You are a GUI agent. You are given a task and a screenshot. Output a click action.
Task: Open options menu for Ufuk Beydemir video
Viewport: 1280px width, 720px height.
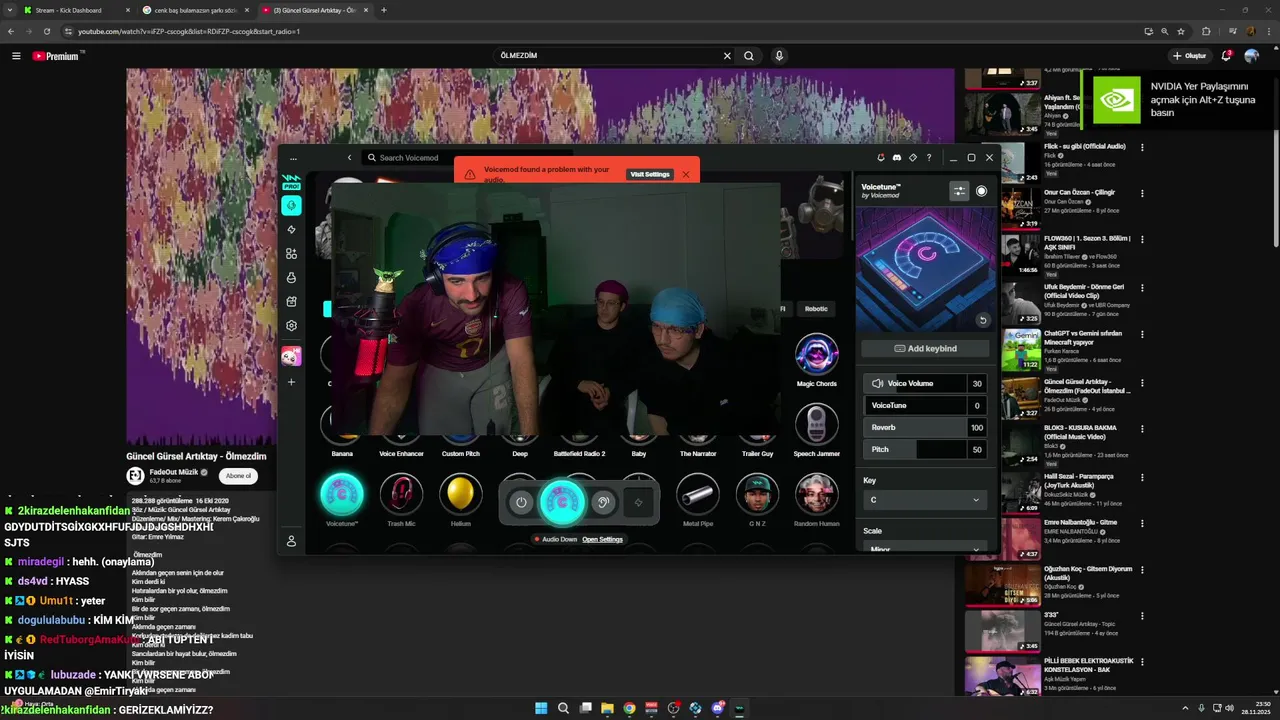pyautogui.click(x=1142, y=287)
